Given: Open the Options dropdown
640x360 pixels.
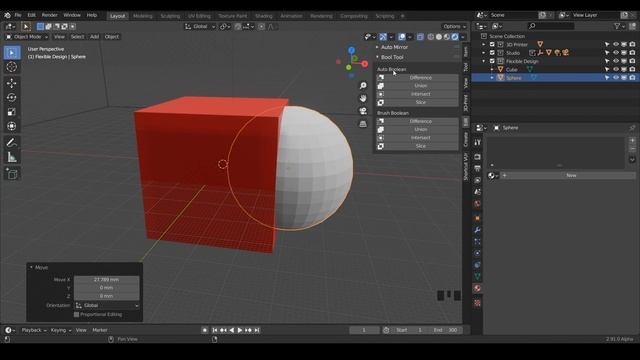Looking at the screenshot, I should (x=454, y=27).
